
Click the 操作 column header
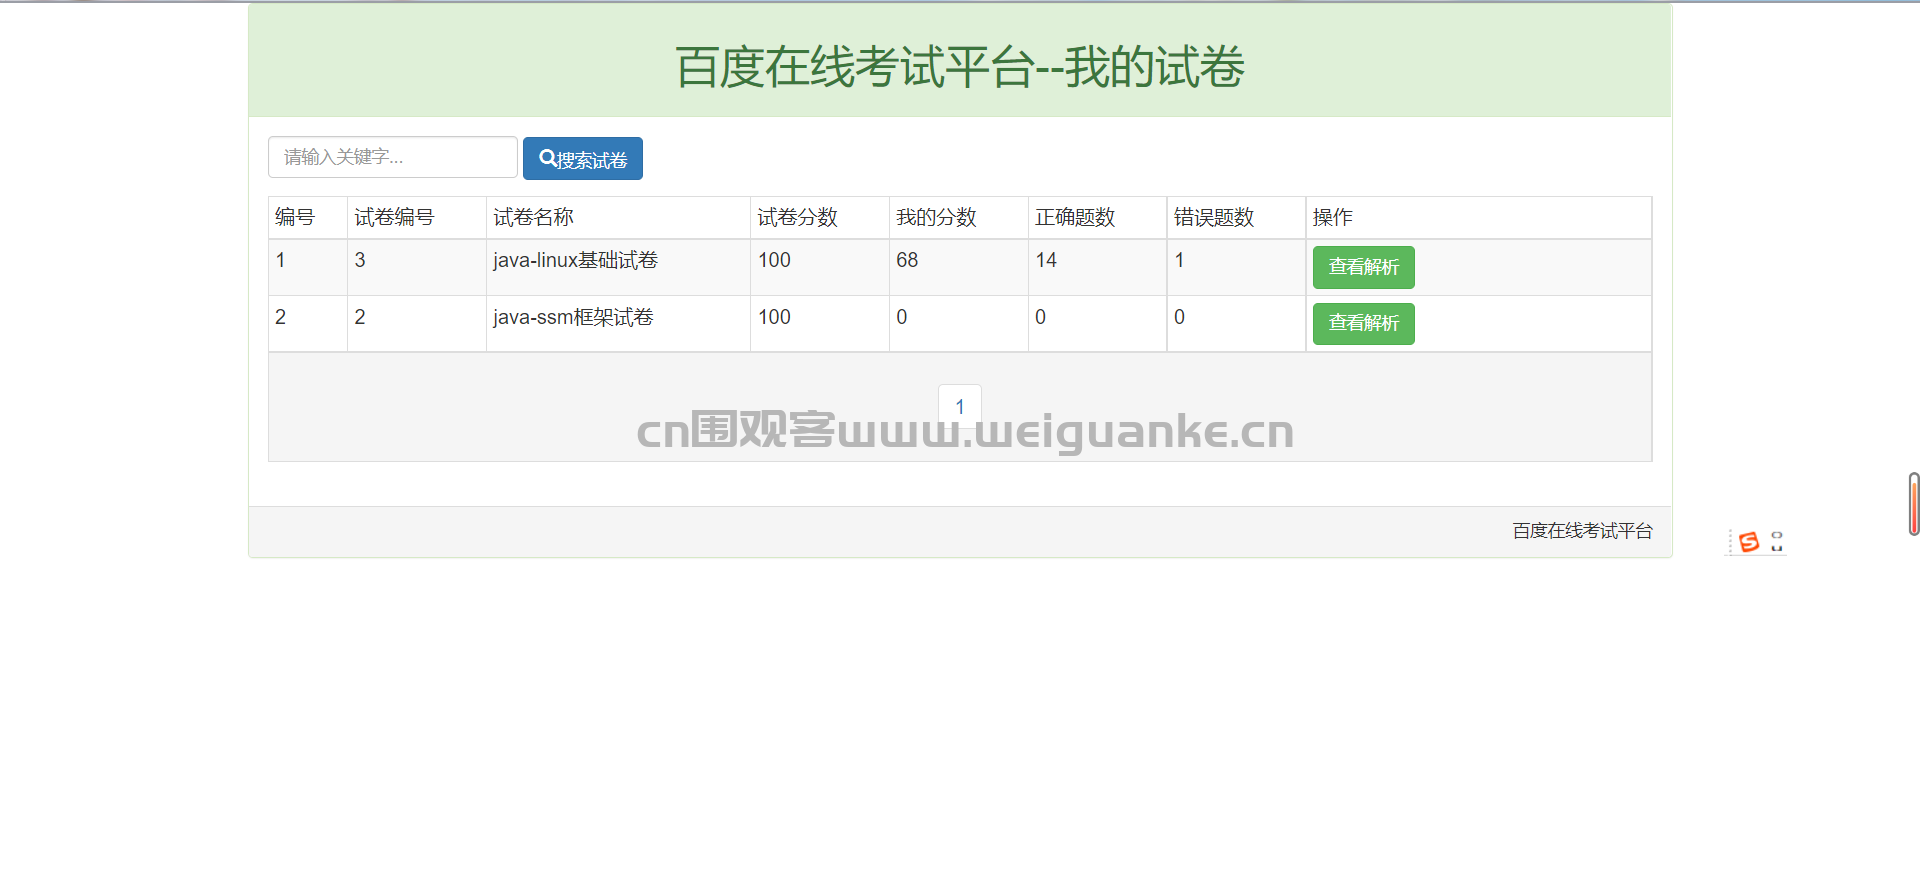pyautogui.click(x=1332, y=217)
